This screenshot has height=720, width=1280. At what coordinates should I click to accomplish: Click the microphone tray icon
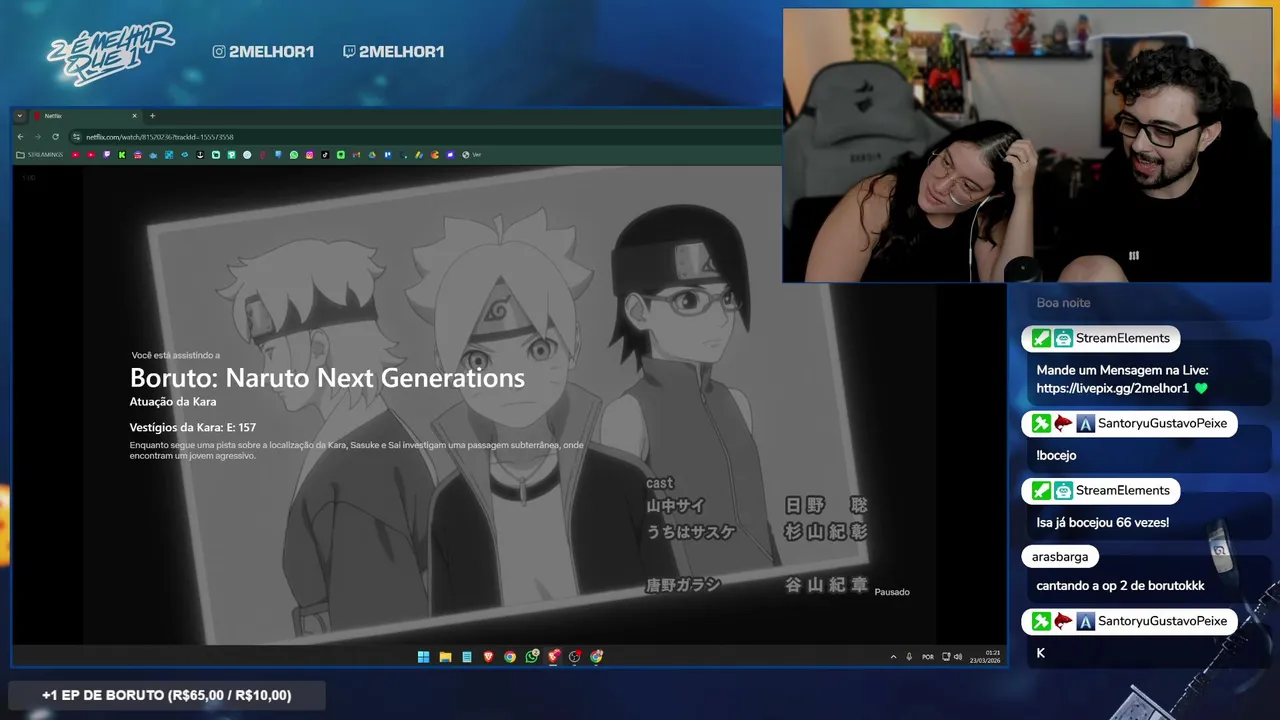(x=909, y=657)
